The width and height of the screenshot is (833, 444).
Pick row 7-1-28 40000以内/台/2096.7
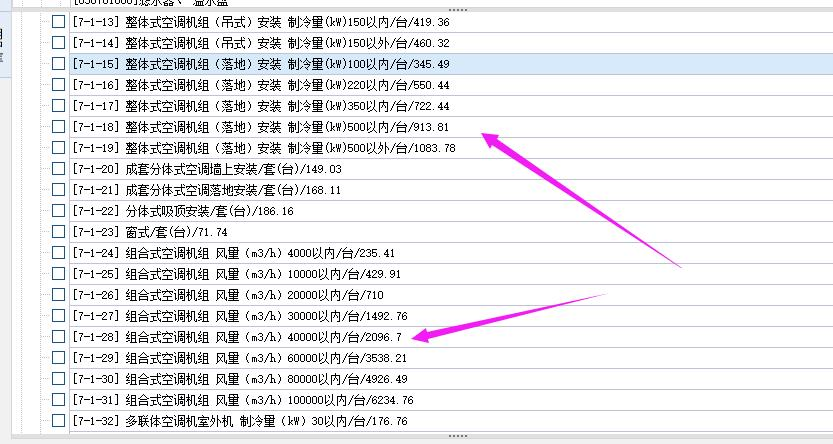point(237,337)
